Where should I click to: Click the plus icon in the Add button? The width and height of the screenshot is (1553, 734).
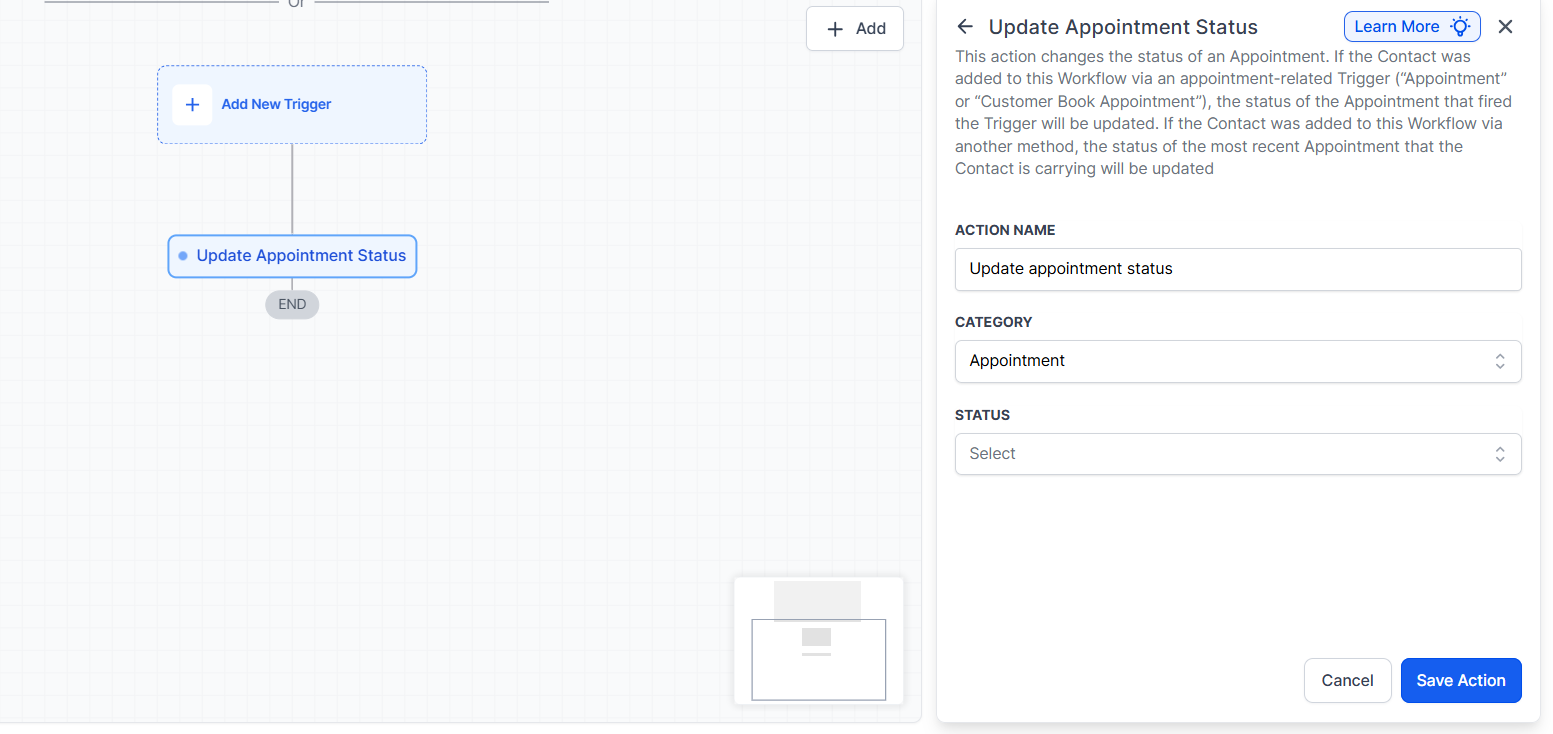(x=835, y=29)
